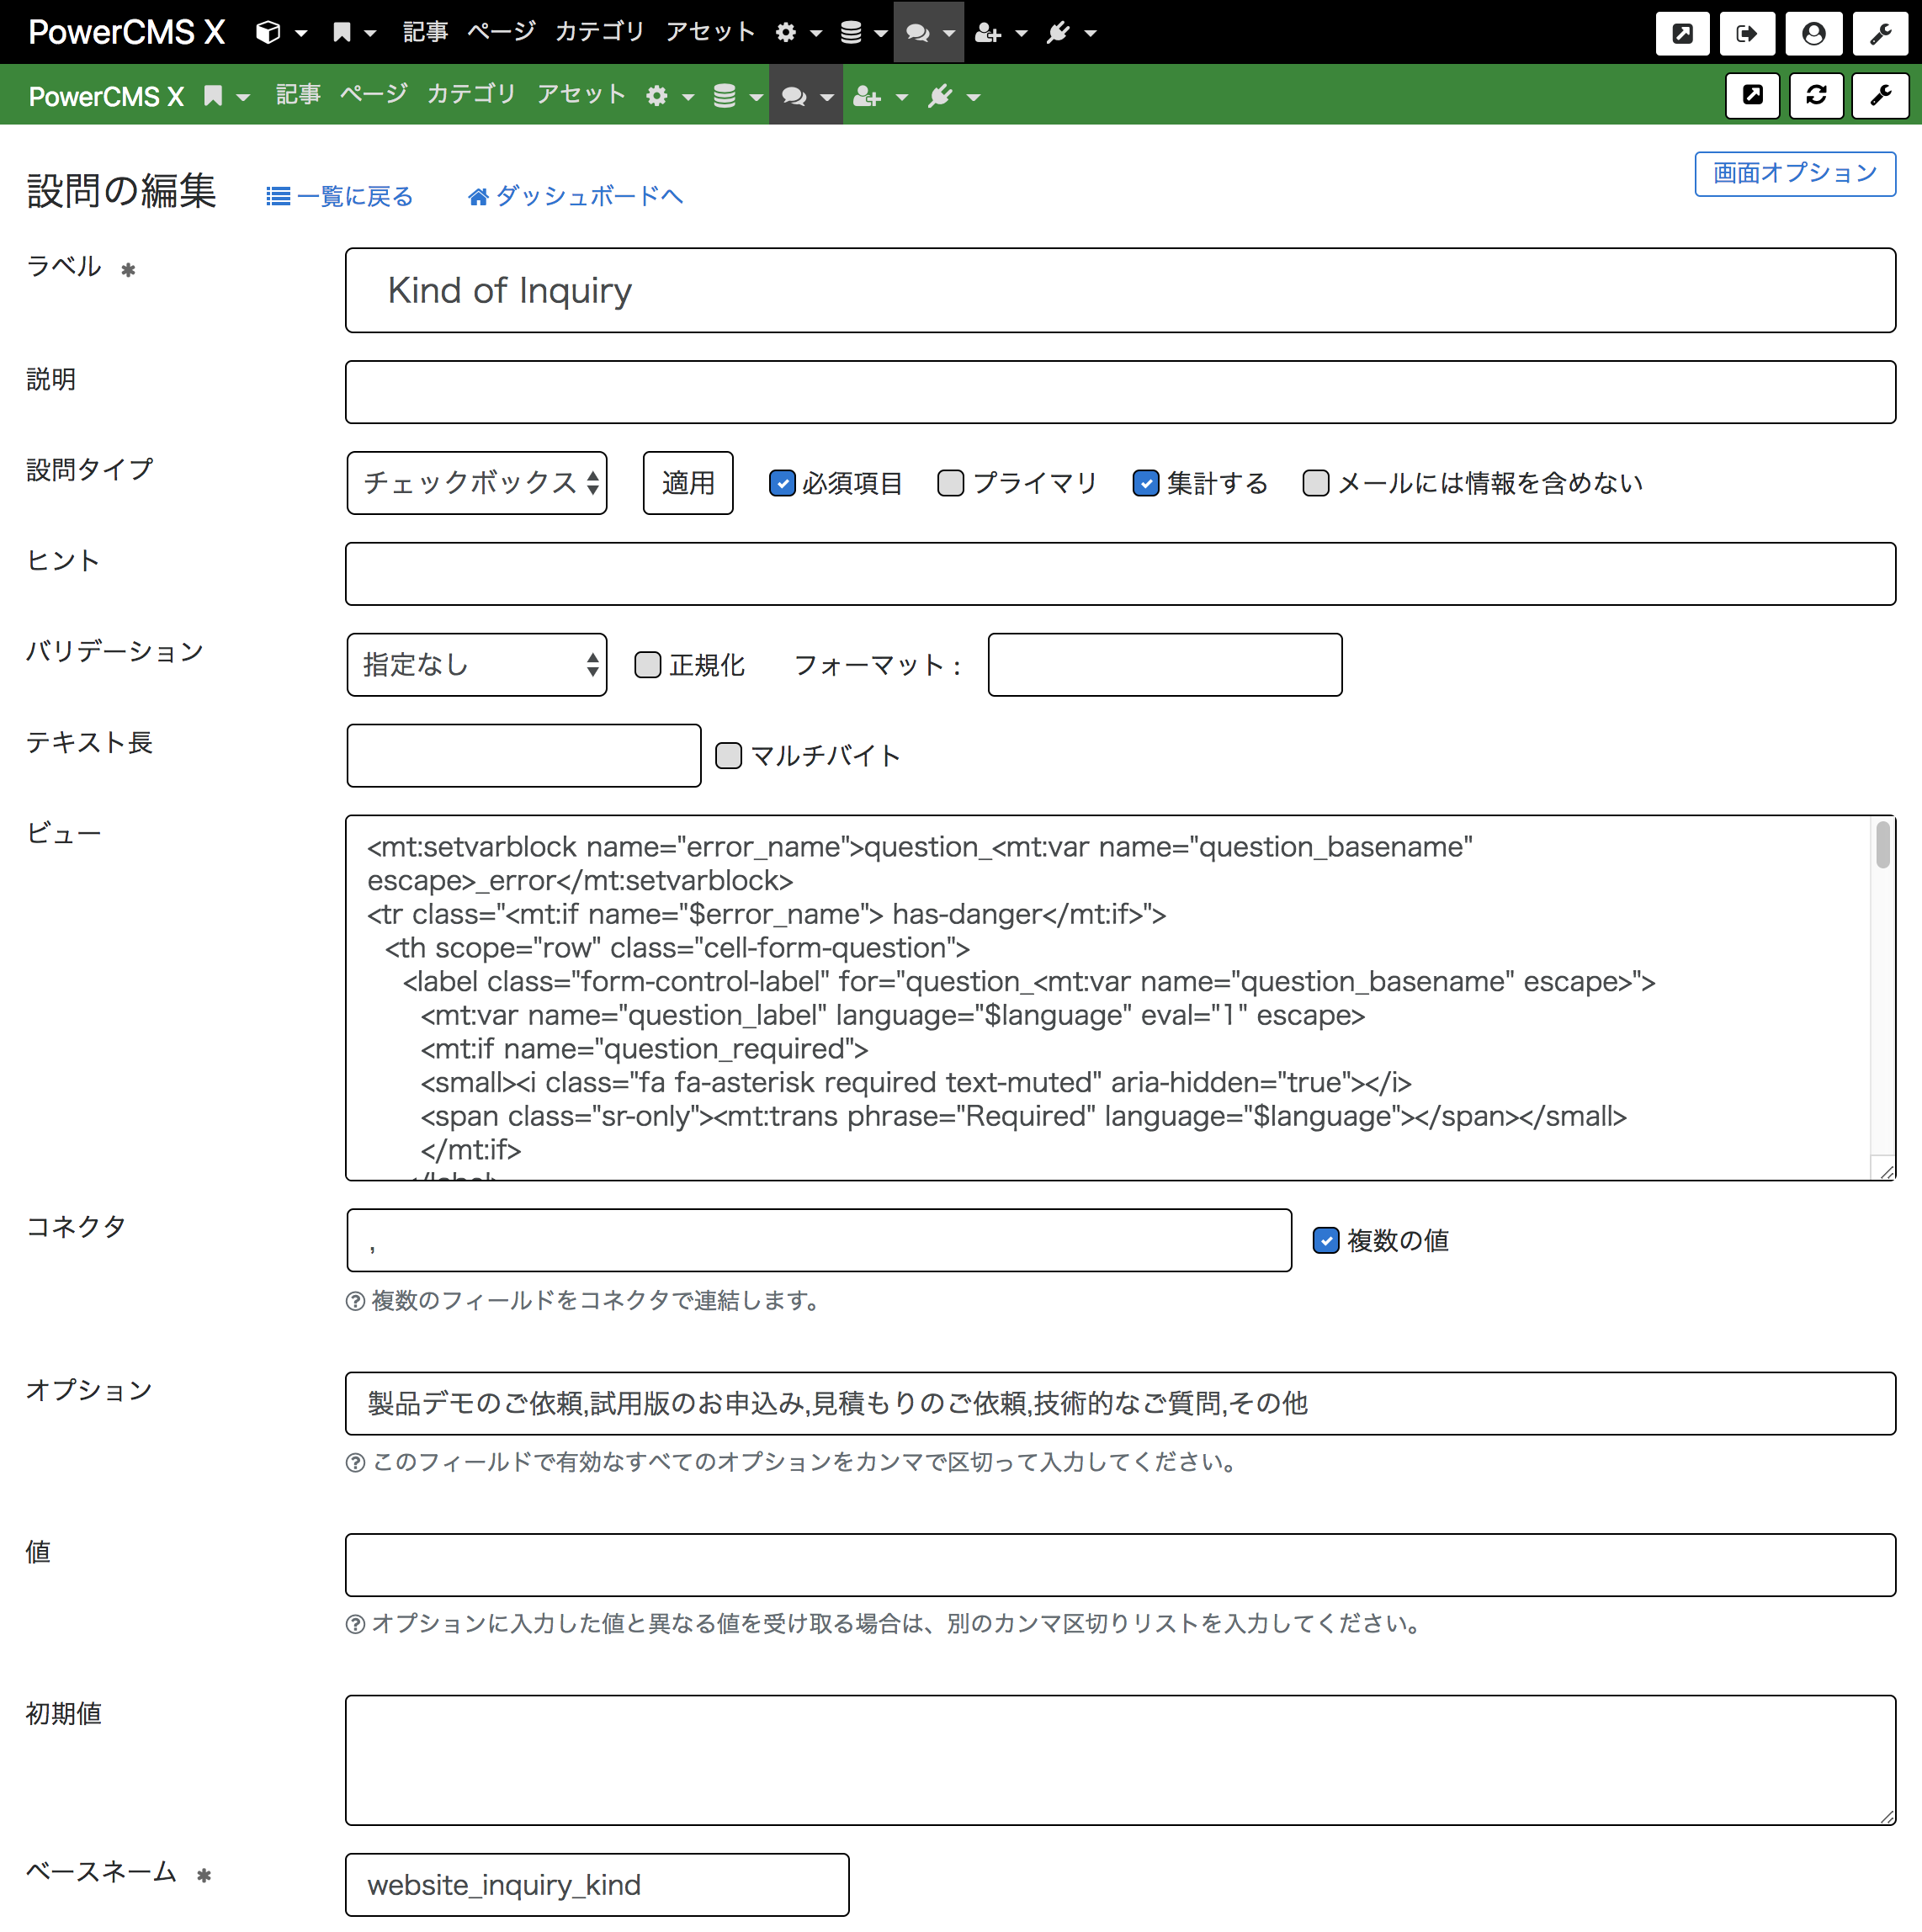Image resolution: width=1922 pixels, height=1932 pixels.
Task: Click the ベースネーム field website_inquiry_kind
Action: (x=597, y=1885)
